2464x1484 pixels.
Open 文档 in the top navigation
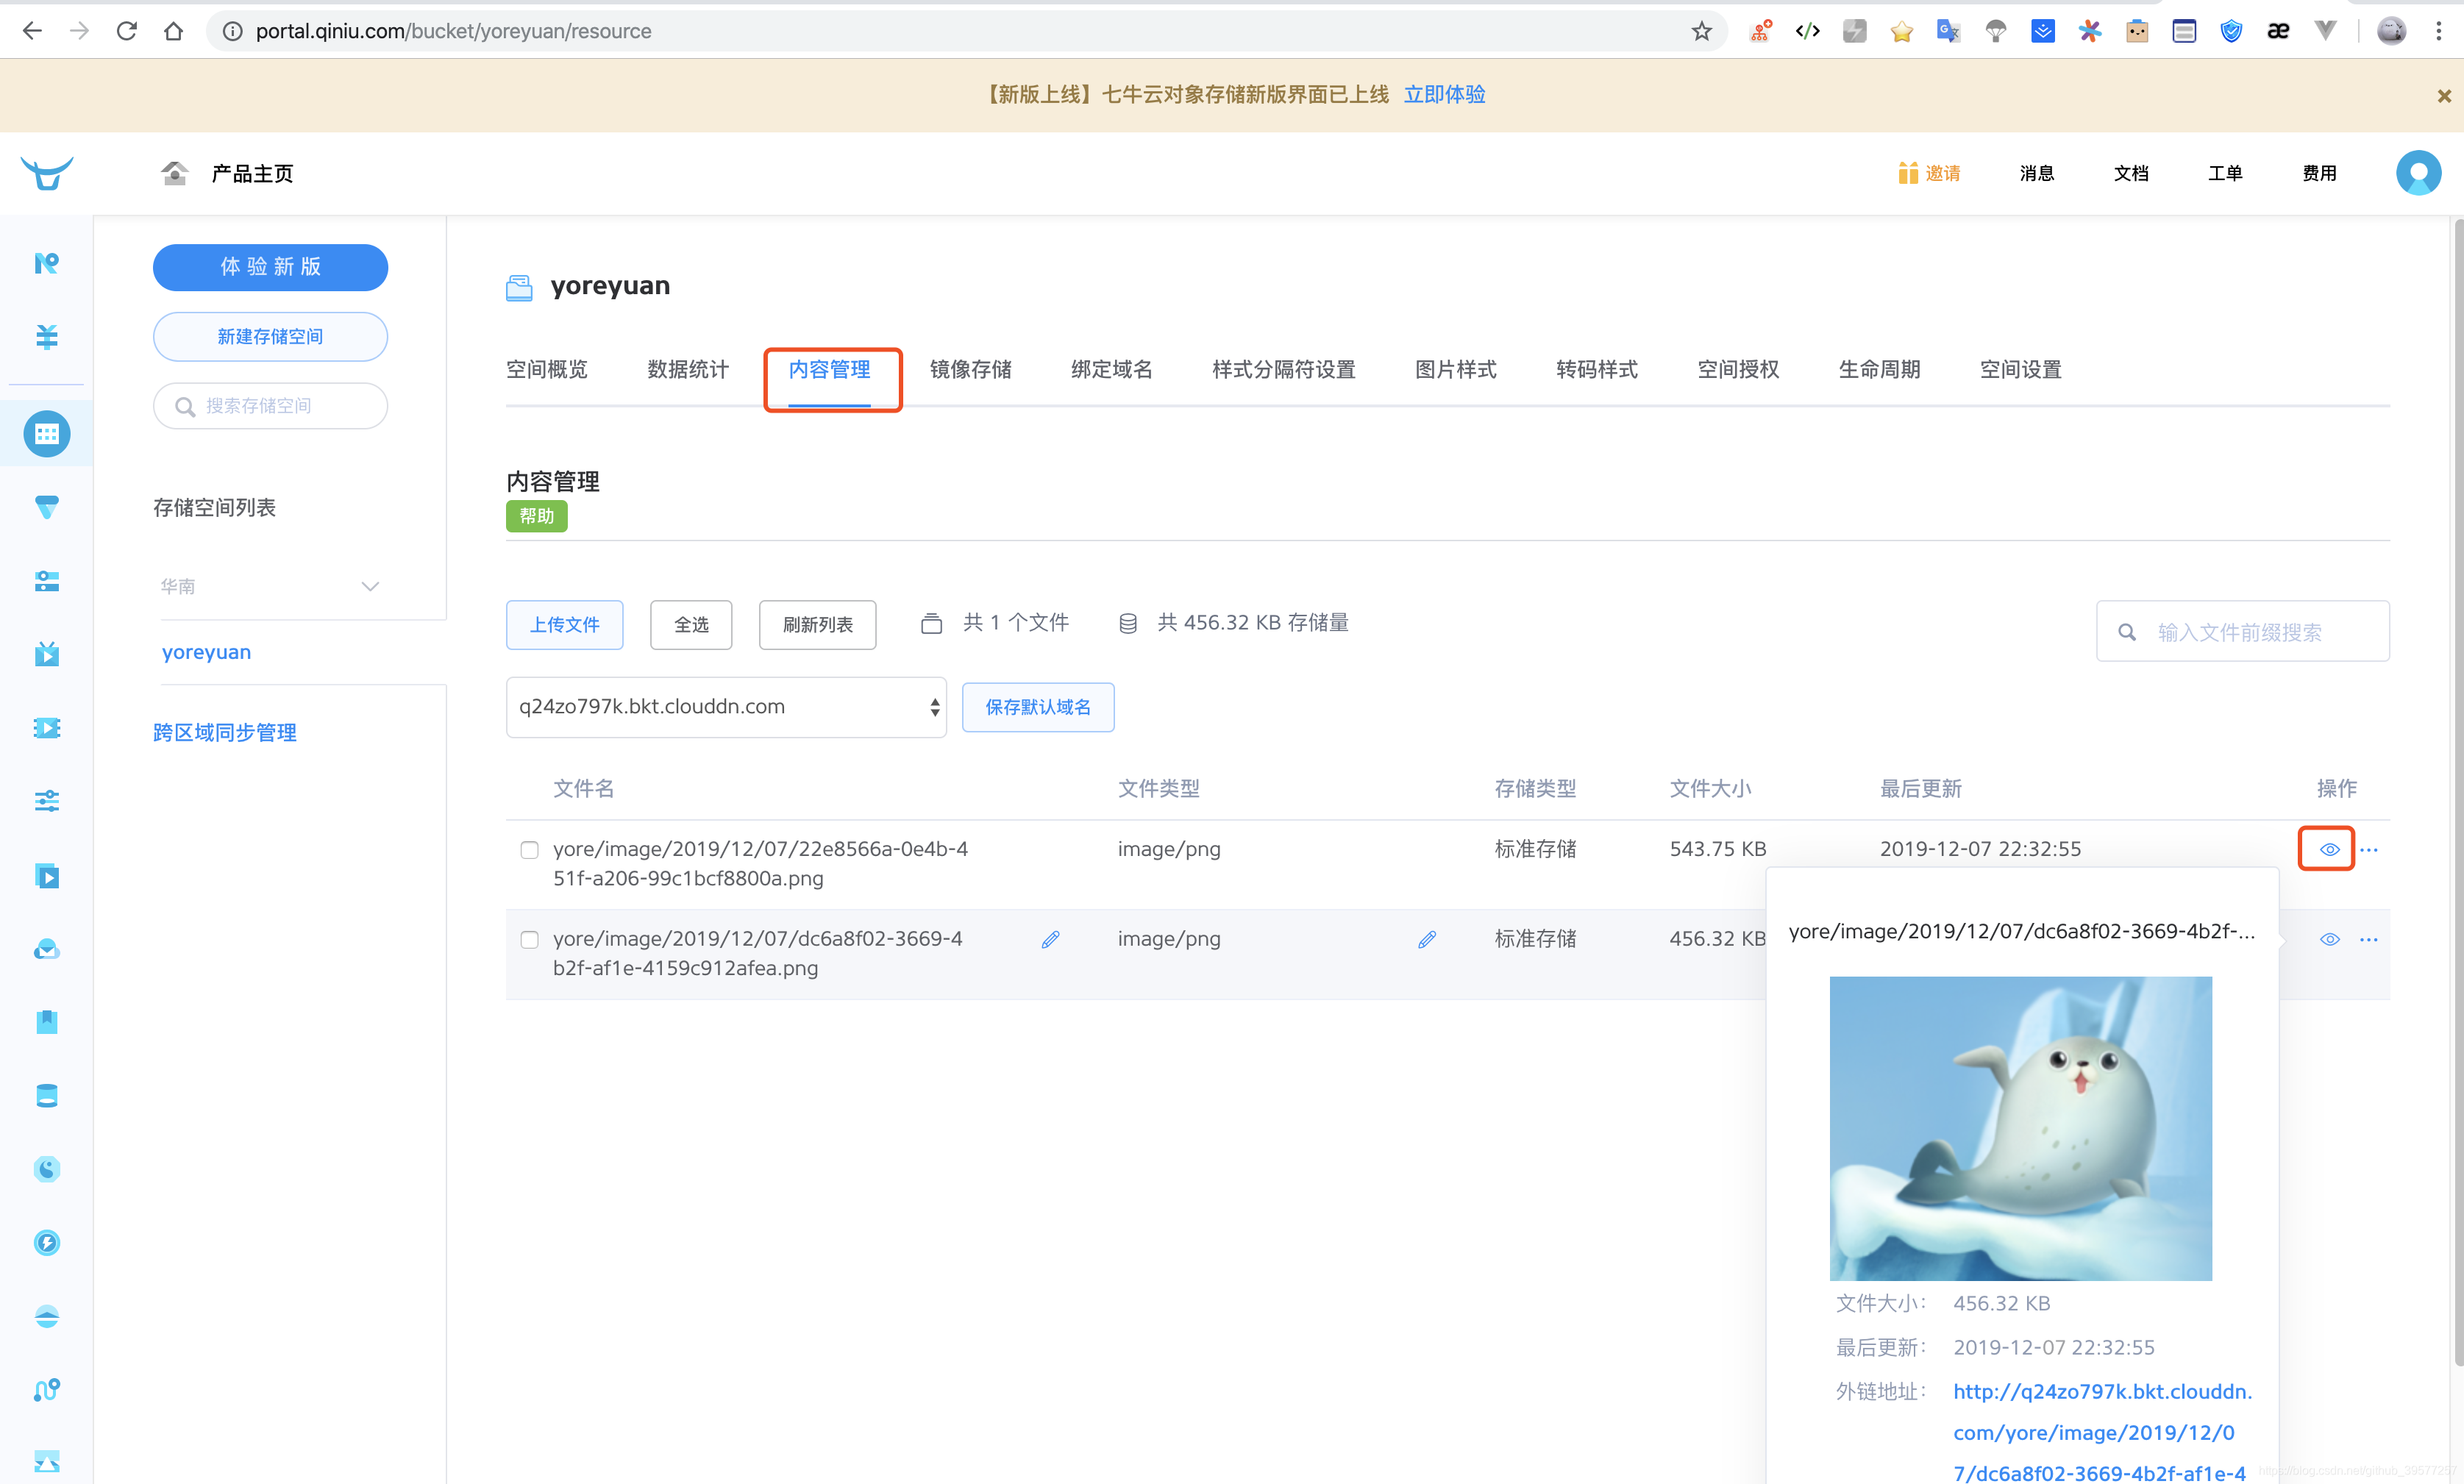2130,173
